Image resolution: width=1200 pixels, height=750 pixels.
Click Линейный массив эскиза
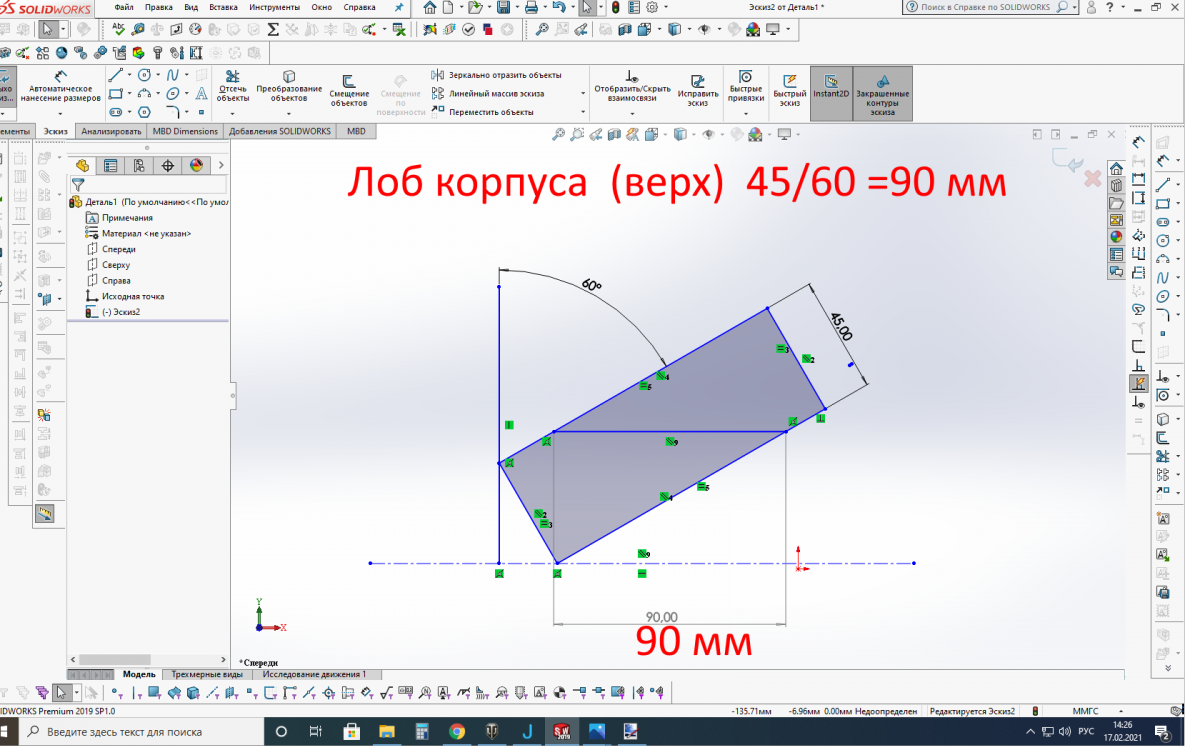point(488,93)
